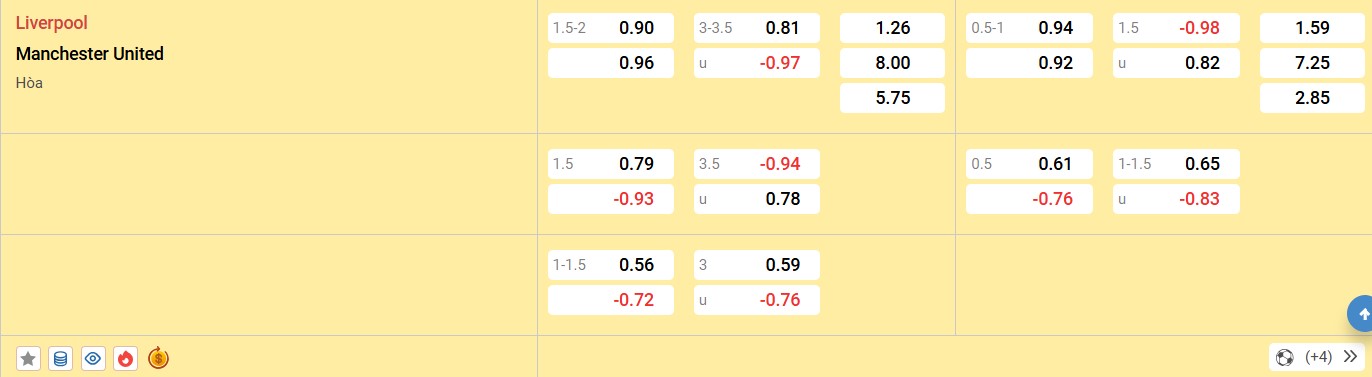Expand more markets with double chevron
The height and width of the screenshot is (377, 1372).
coord(1350,357)
